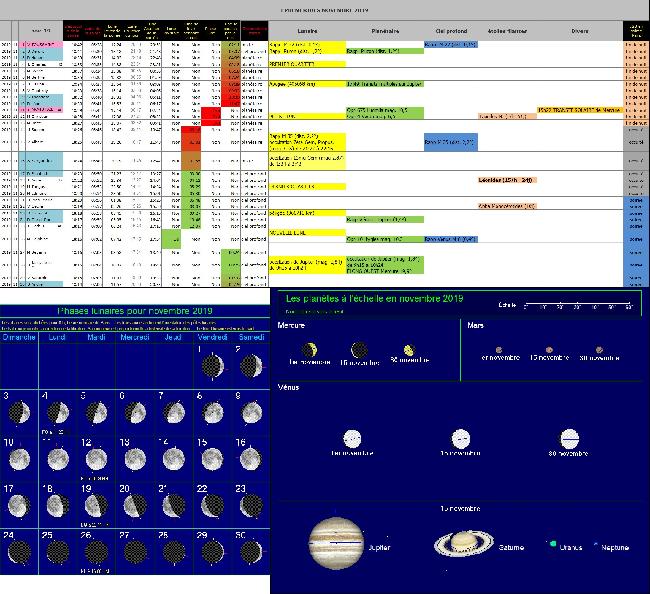Click the Saturne name label
This screenshot has height=594, width=650.
click(x=512, y=548)
